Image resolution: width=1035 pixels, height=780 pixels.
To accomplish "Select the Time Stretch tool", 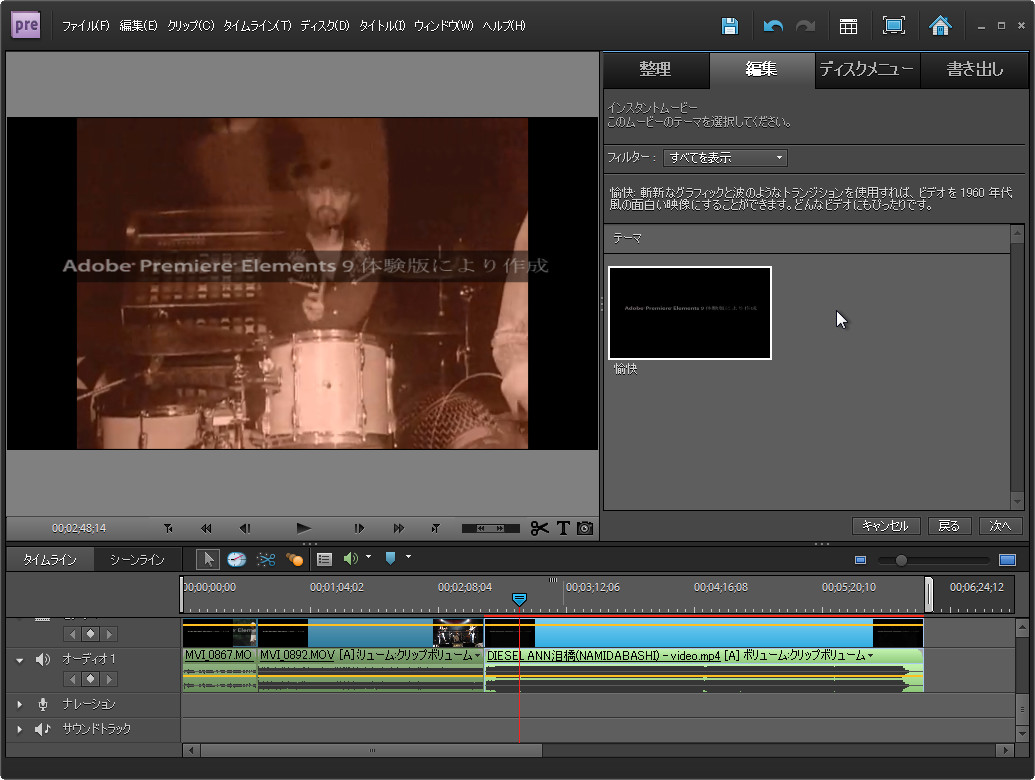I will (237, 559).
